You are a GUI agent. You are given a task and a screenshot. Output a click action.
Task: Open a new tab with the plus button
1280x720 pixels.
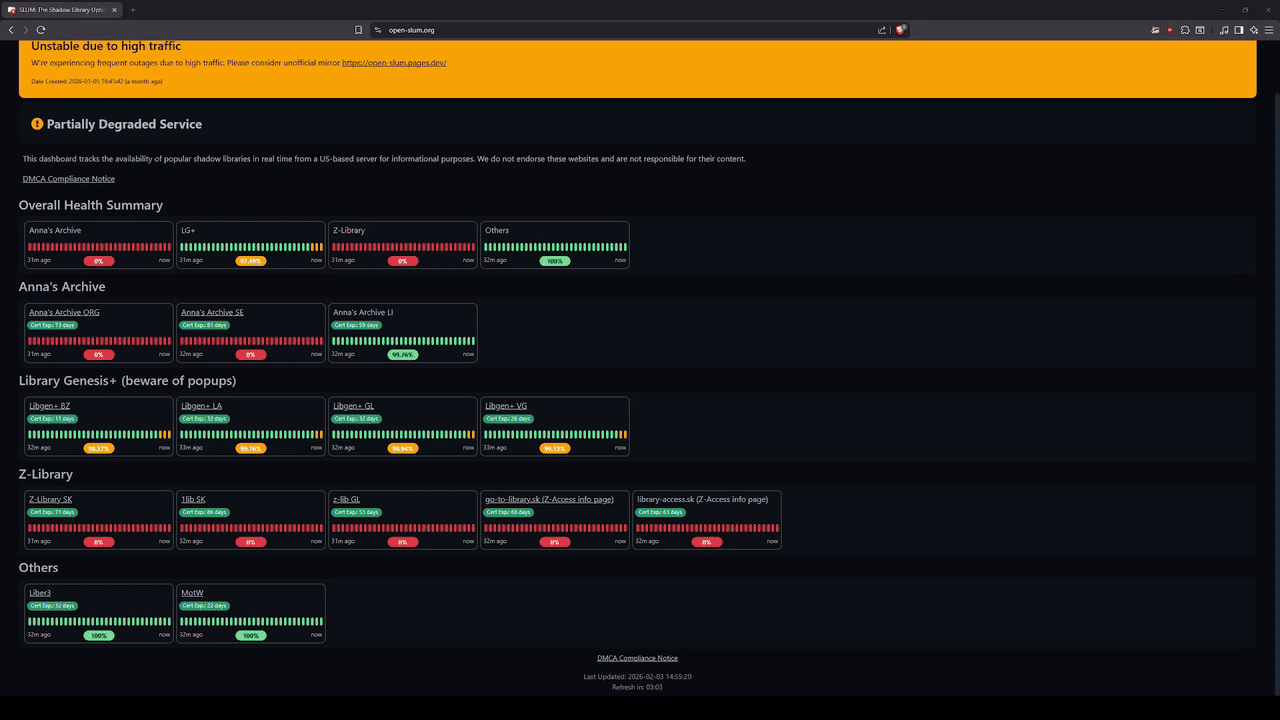(x=133, y=10)
